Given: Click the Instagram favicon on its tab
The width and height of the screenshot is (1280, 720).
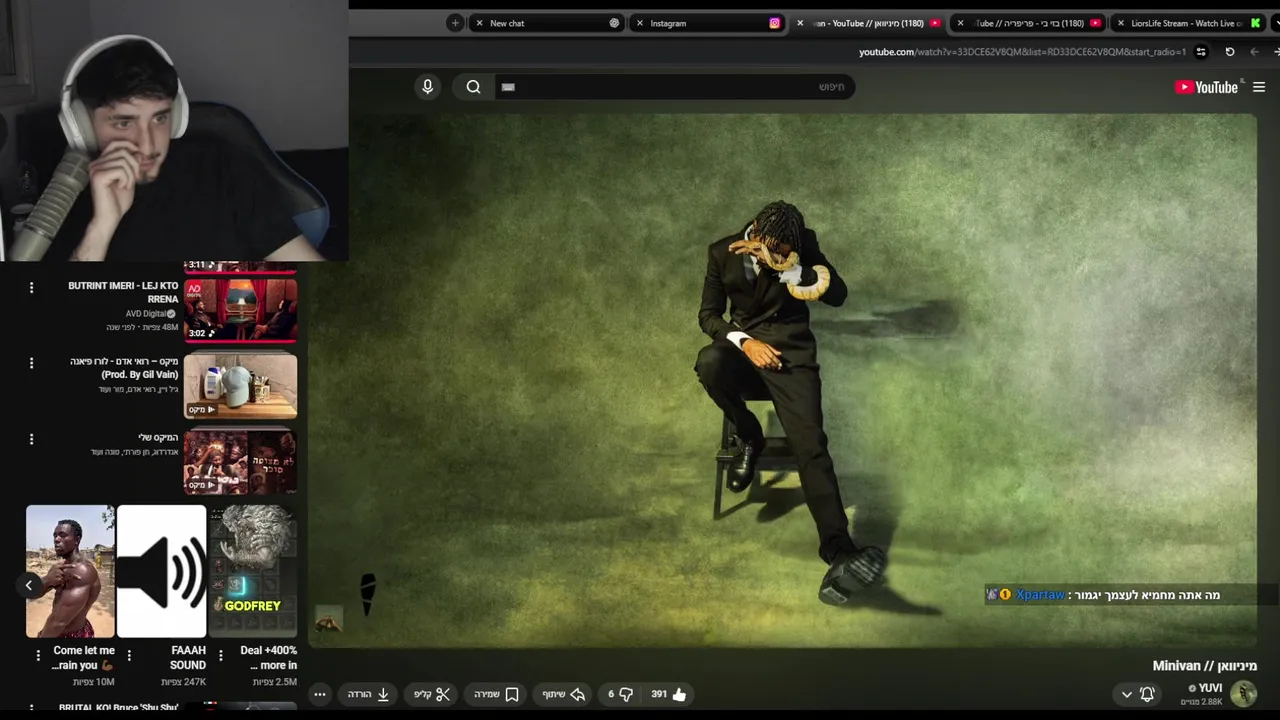Looking at the screenshot, I should point(775,23).
